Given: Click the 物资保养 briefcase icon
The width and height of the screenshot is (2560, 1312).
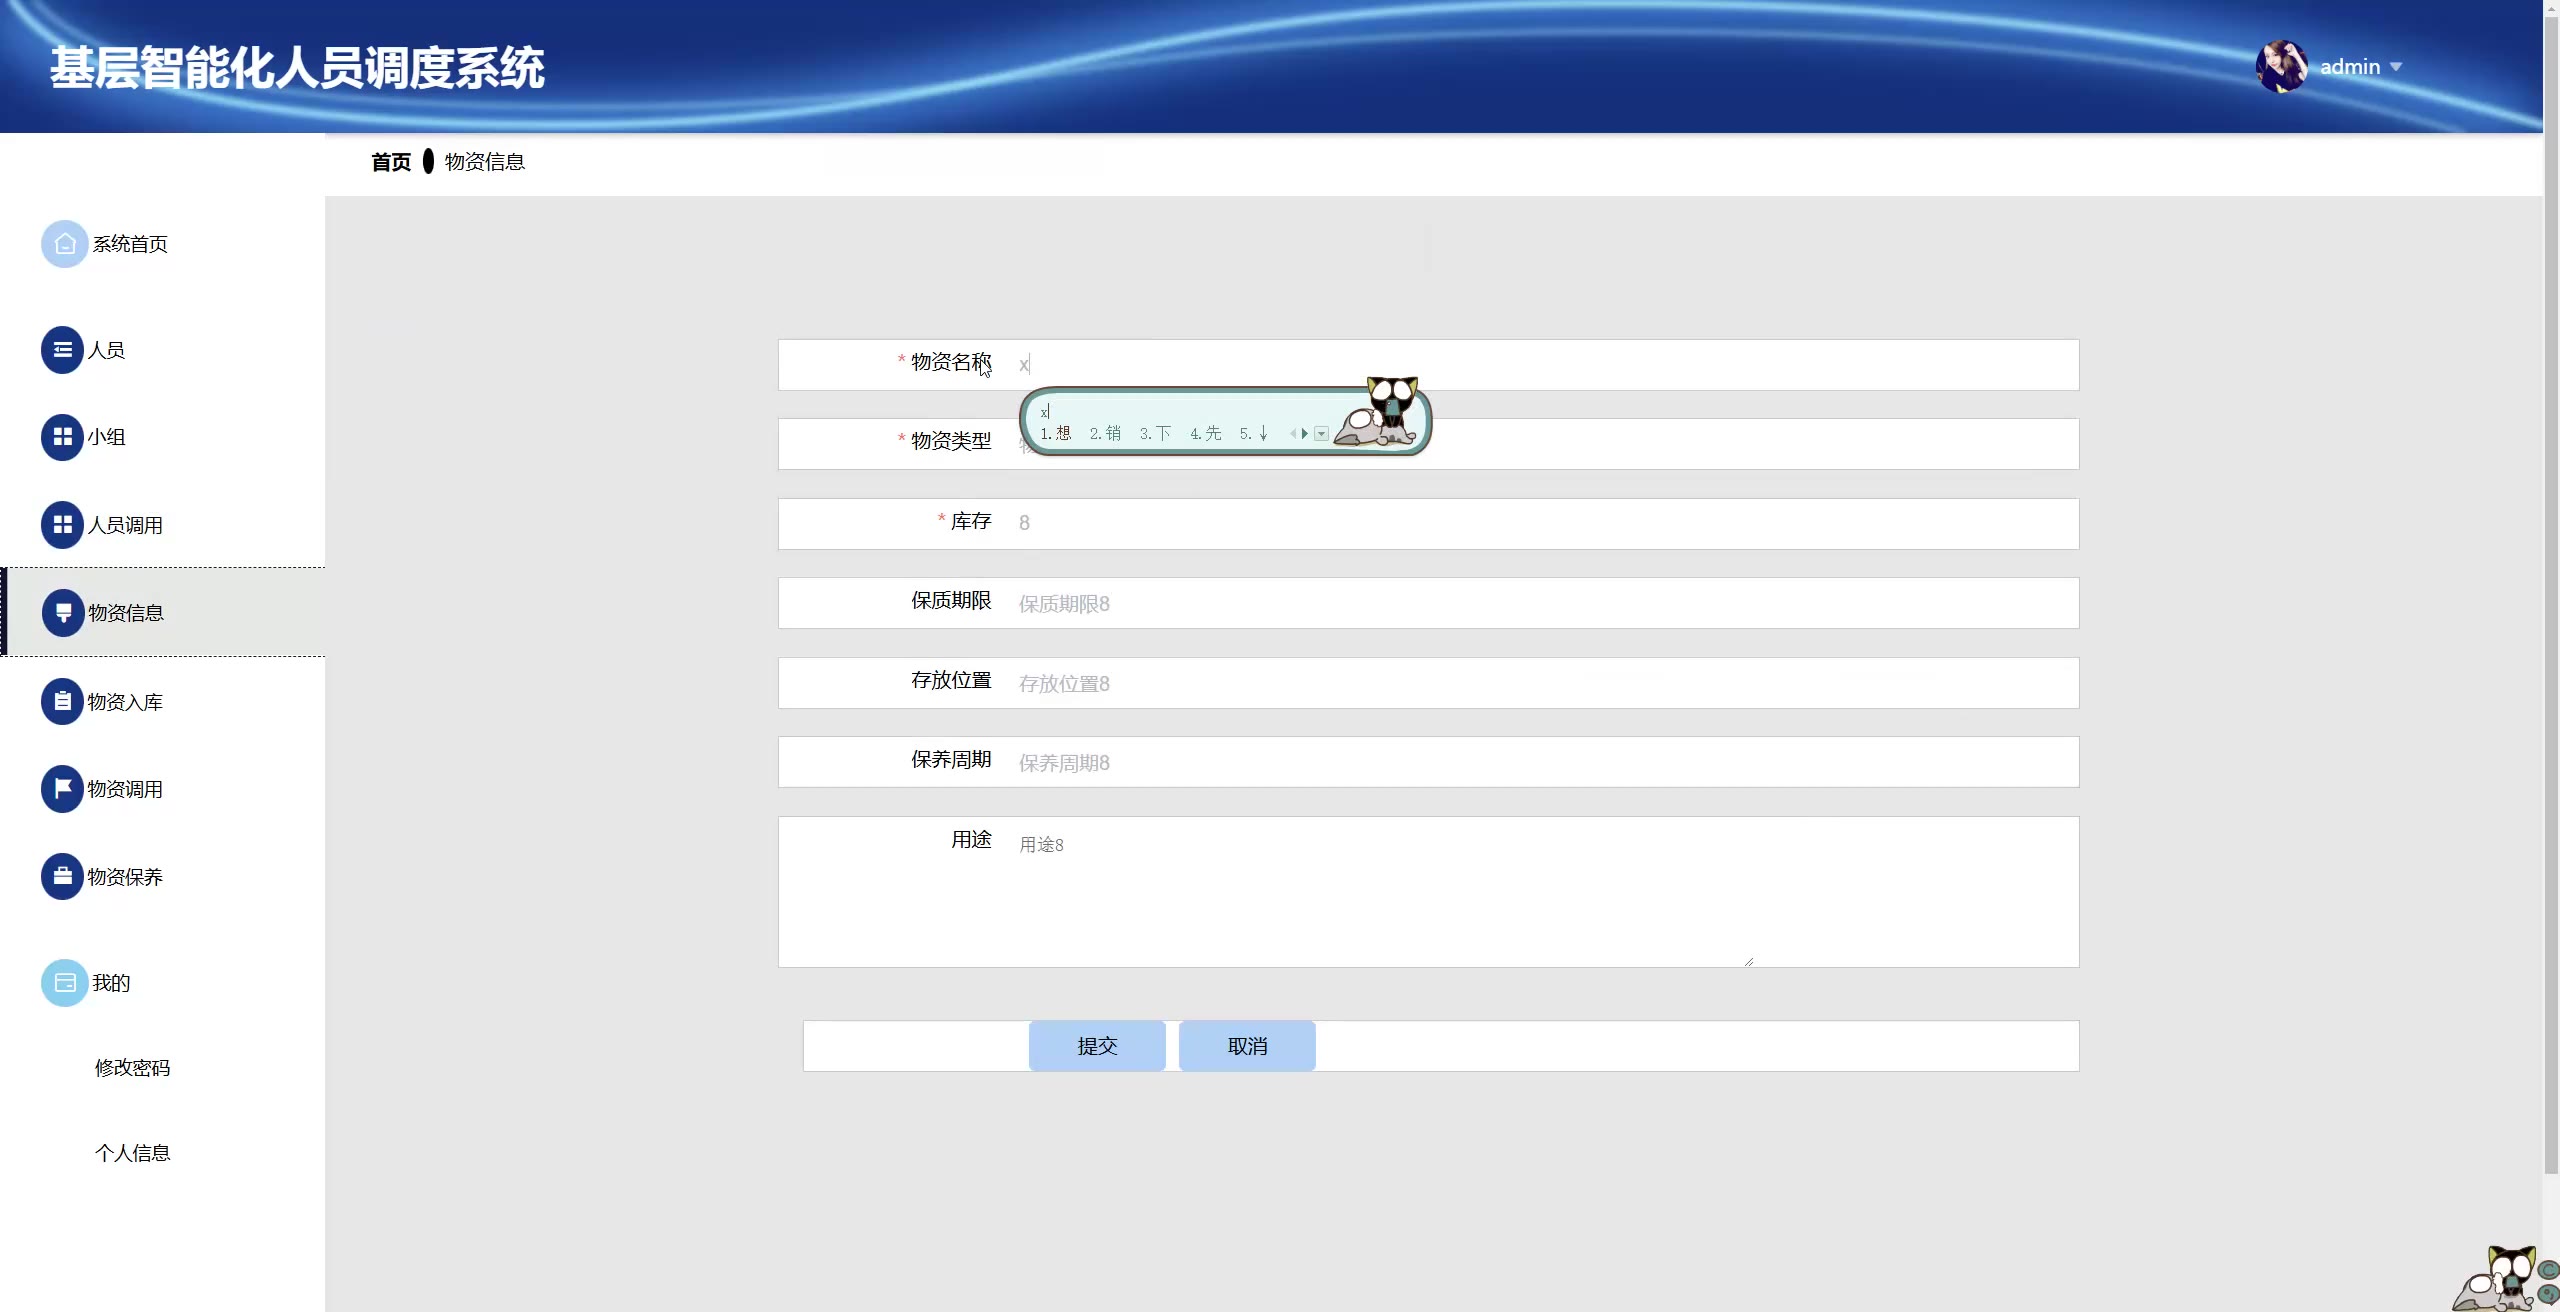Looking at the screenshot, I should pyautogui.click(x=62, y=877).
